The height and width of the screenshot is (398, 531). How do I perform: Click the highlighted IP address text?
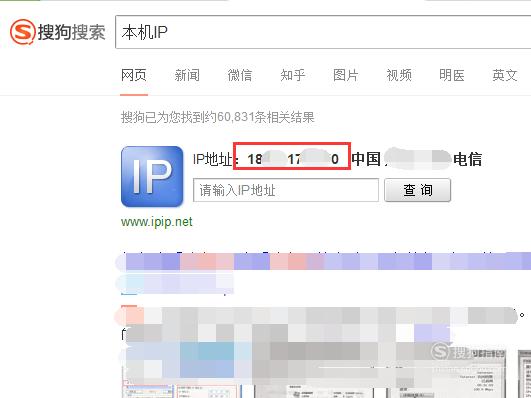(292, 159)
